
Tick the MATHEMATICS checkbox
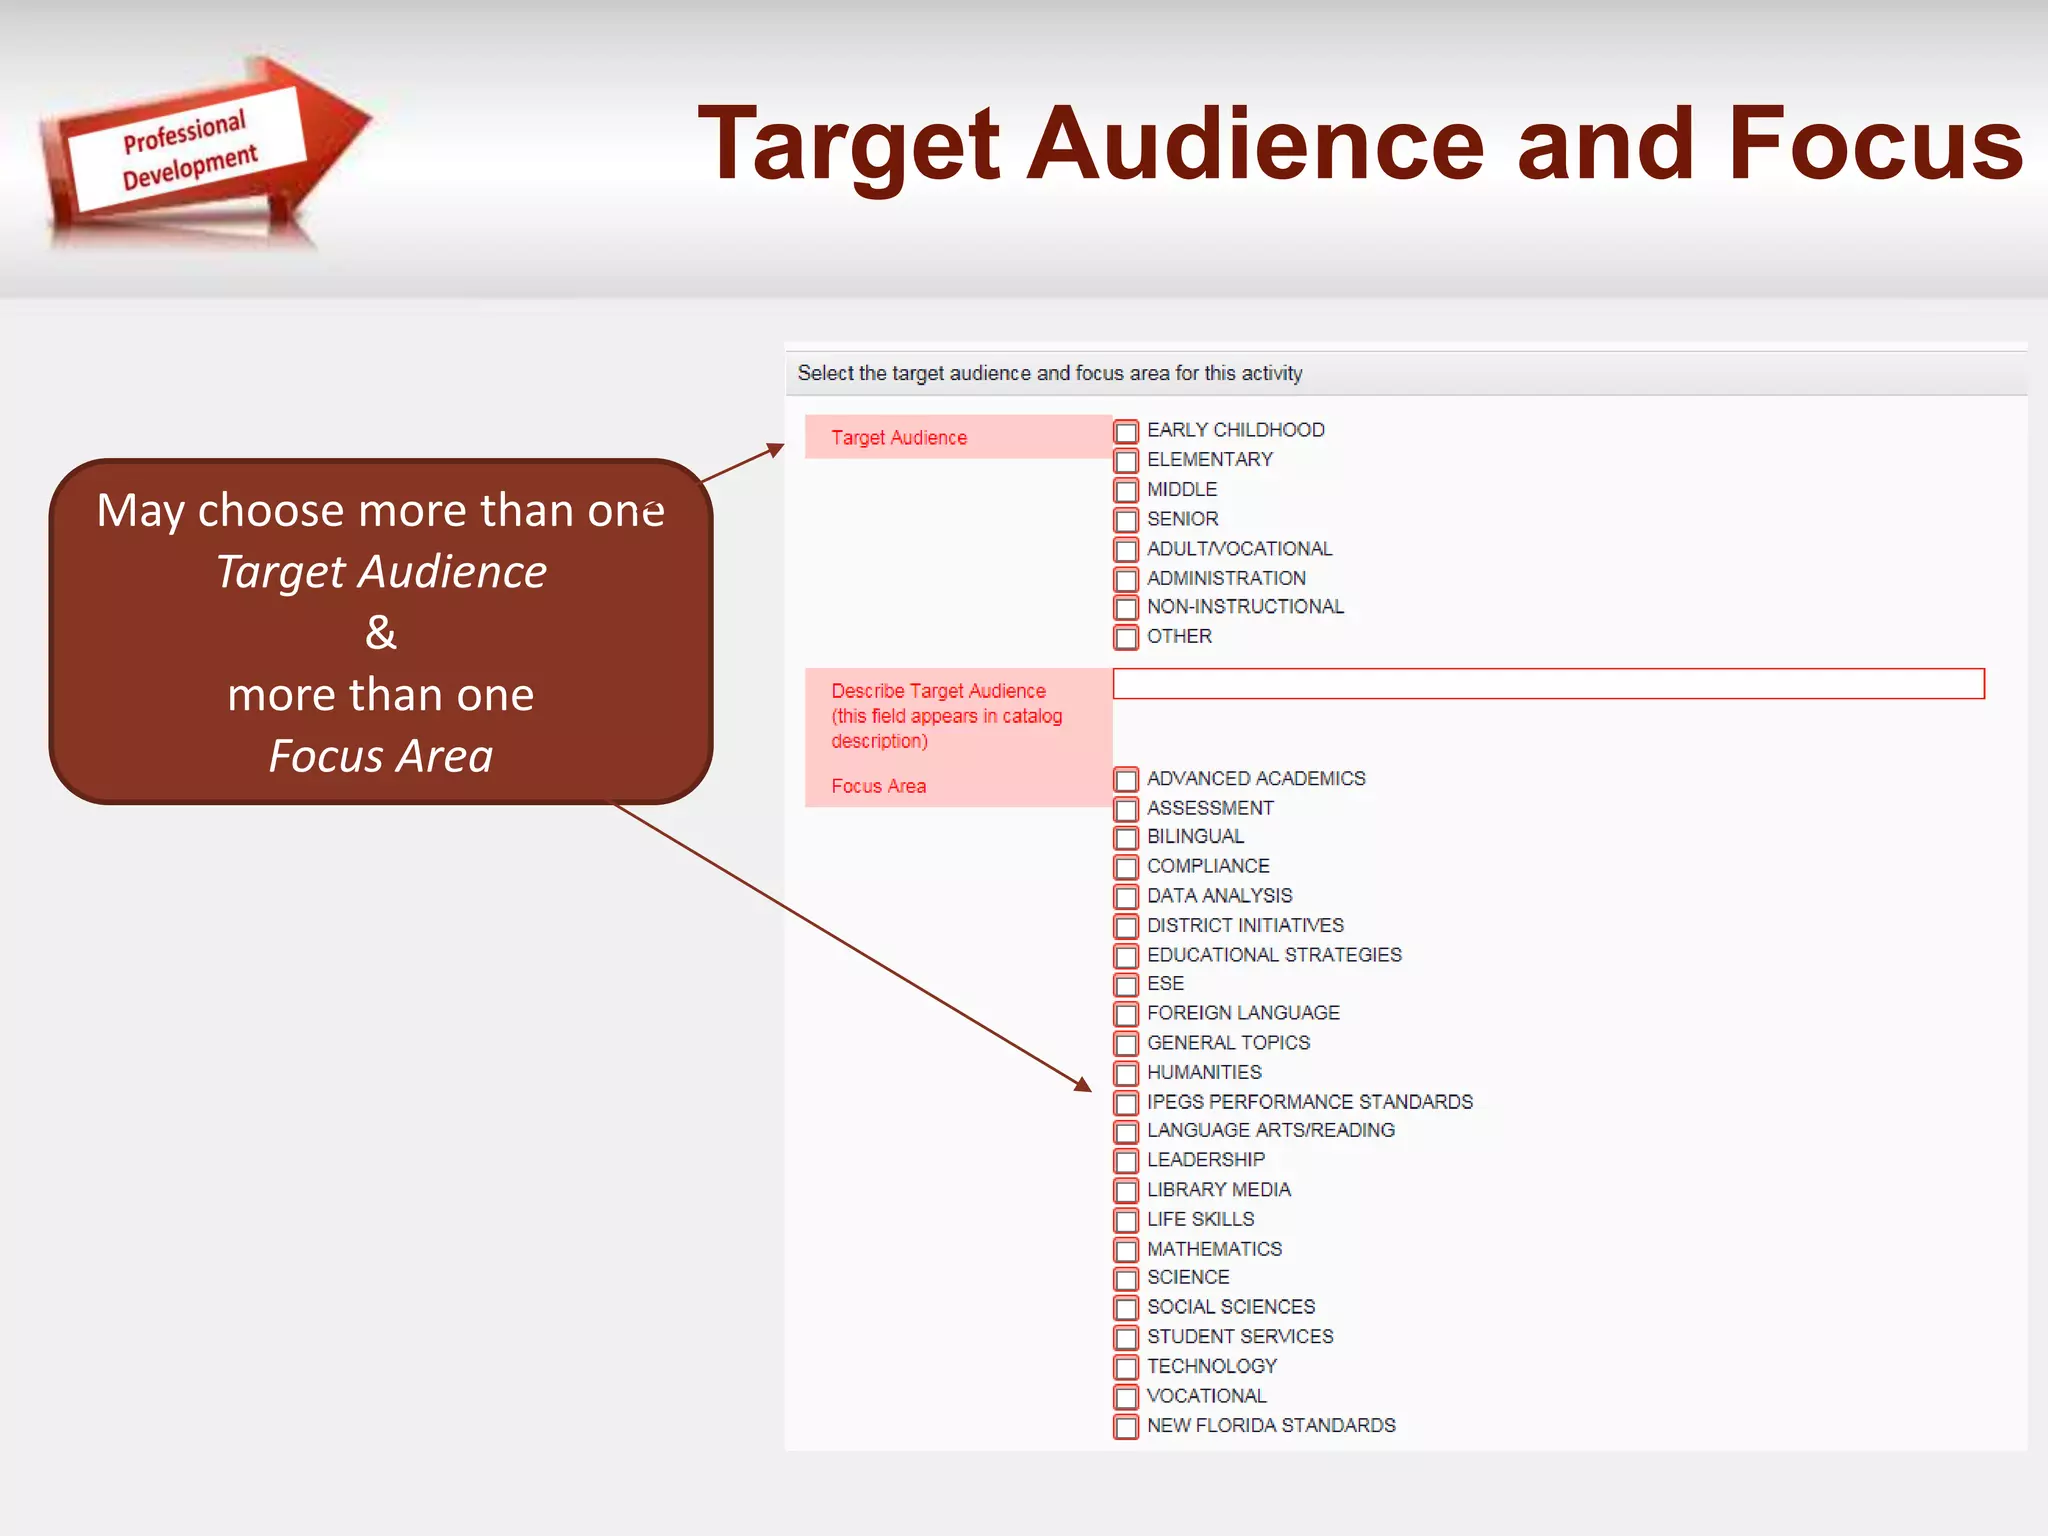[x=1126, y=1250]
